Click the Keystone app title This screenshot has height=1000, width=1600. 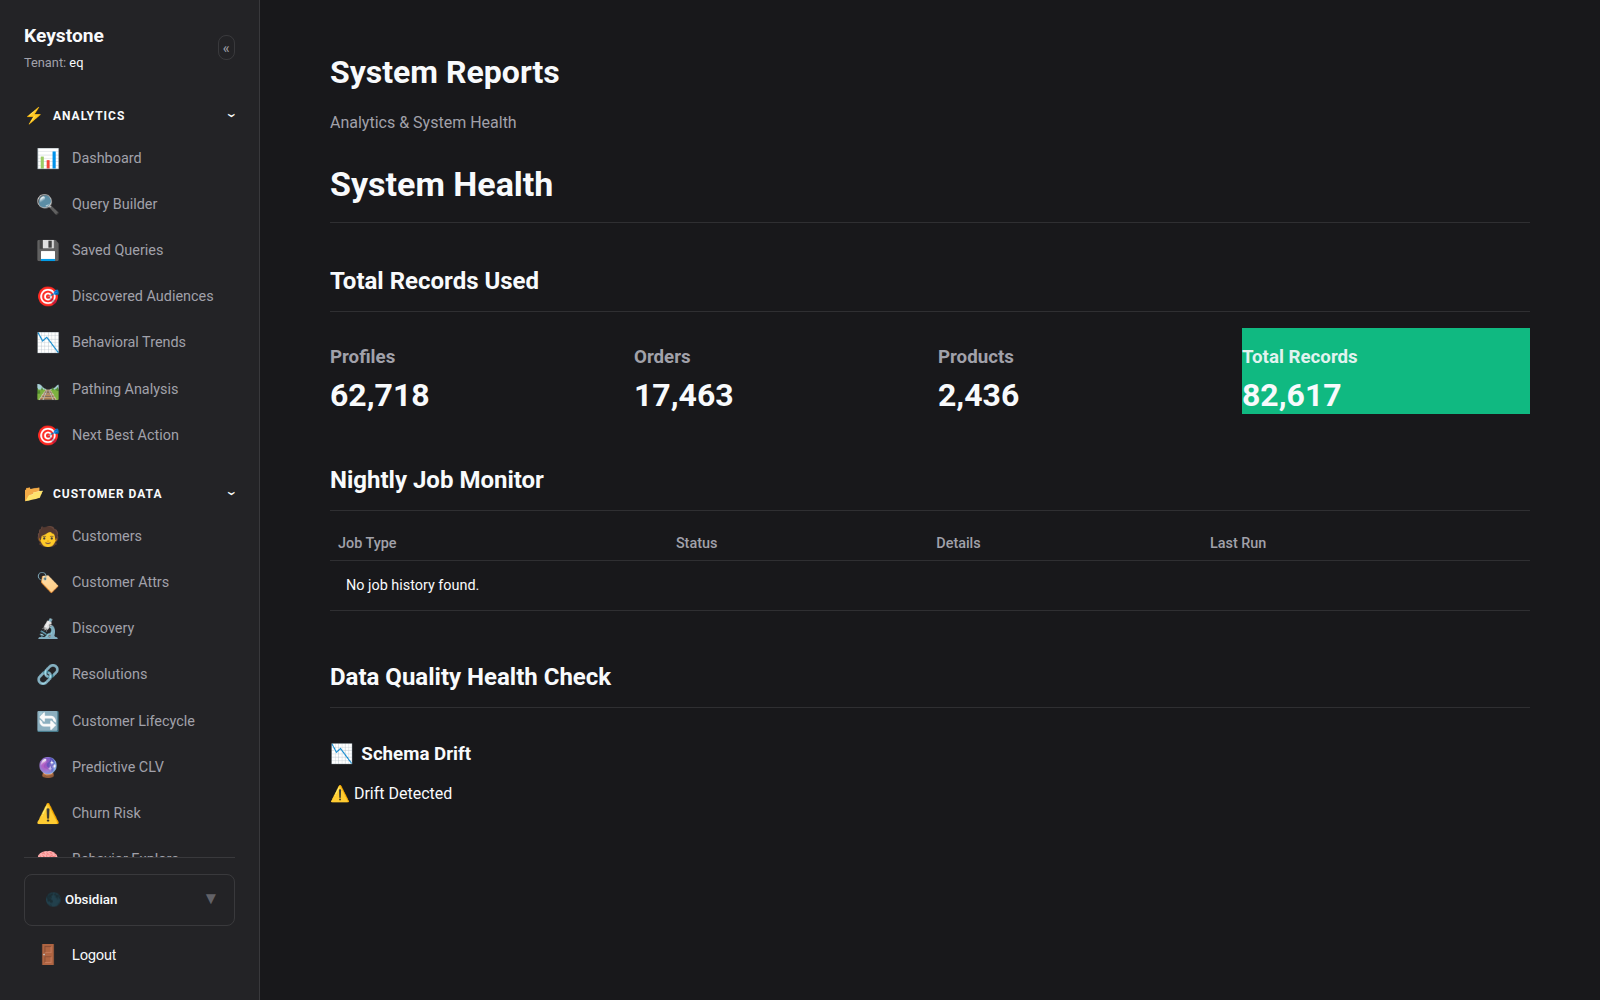[x=64, y=36]
